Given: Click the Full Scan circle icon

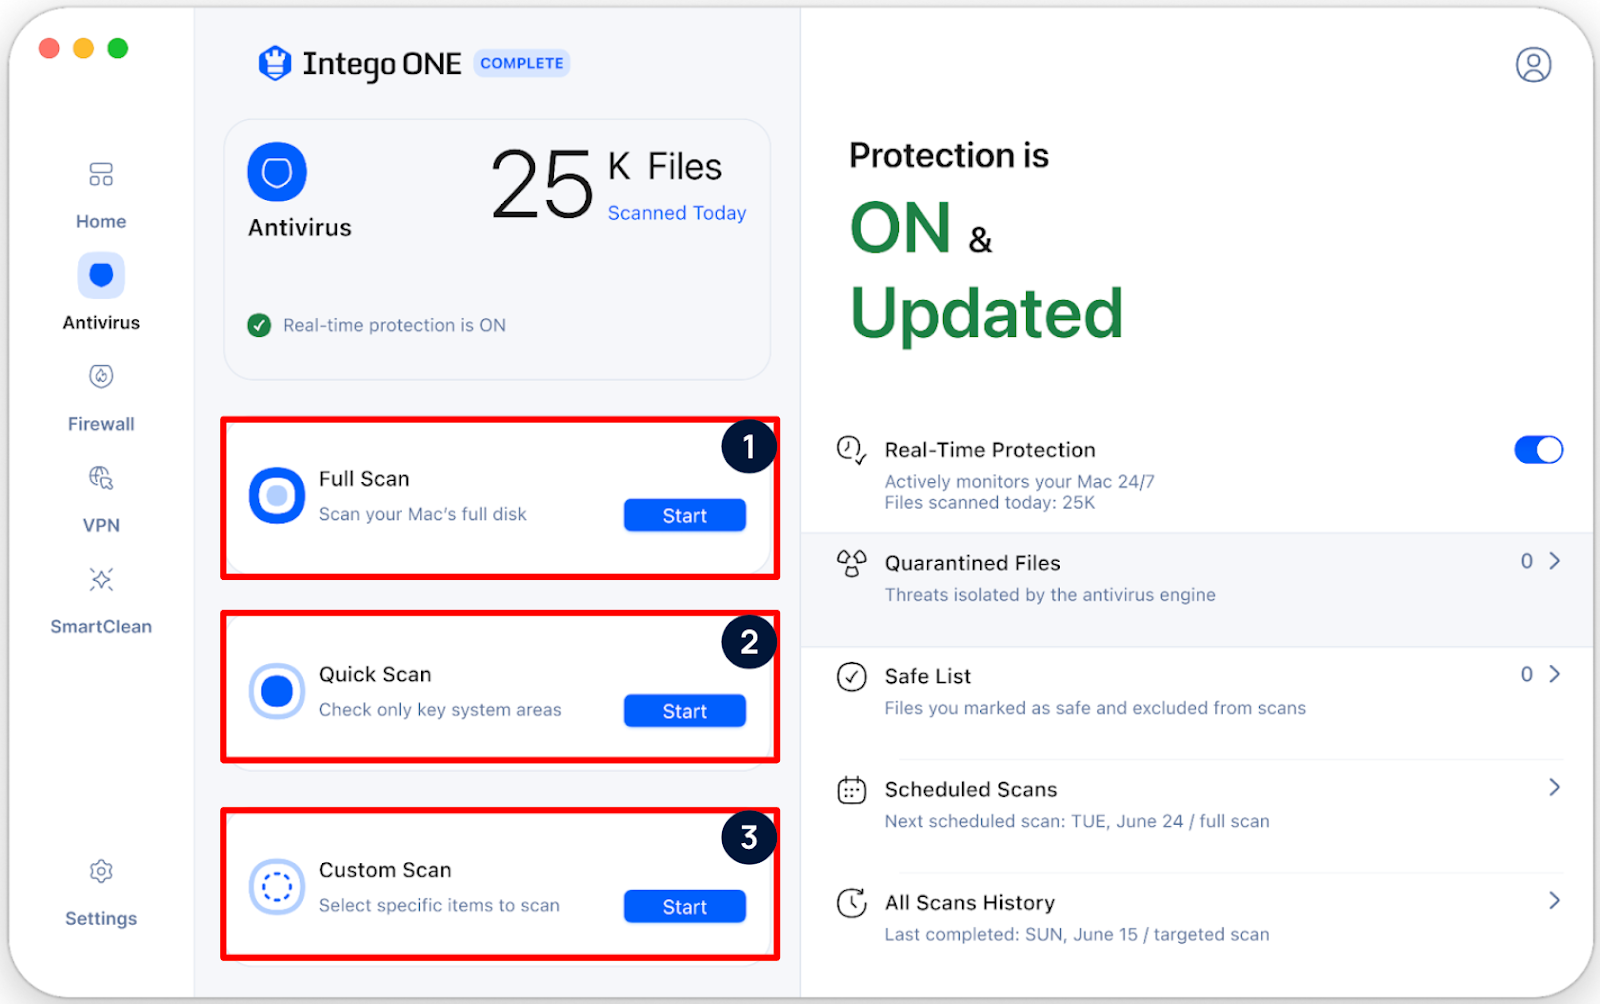Looking at the screenshot, I should pos(277,495).
